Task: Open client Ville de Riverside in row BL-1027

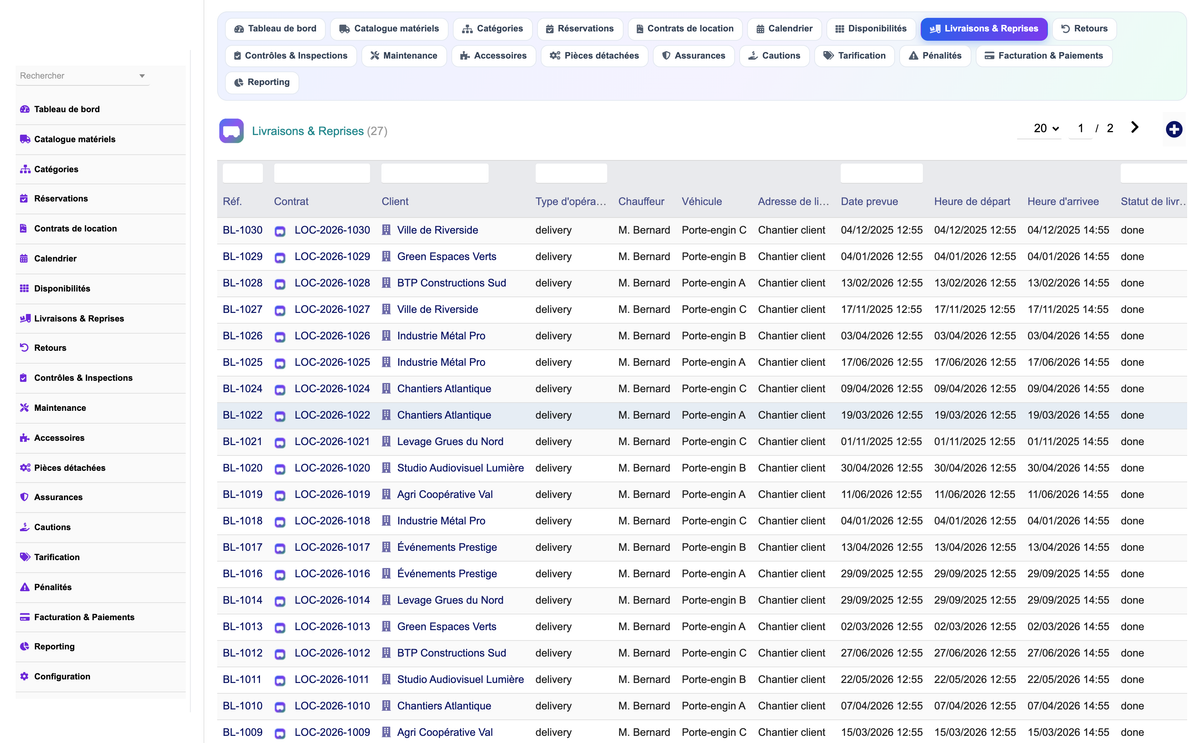Action: (437, 309)
